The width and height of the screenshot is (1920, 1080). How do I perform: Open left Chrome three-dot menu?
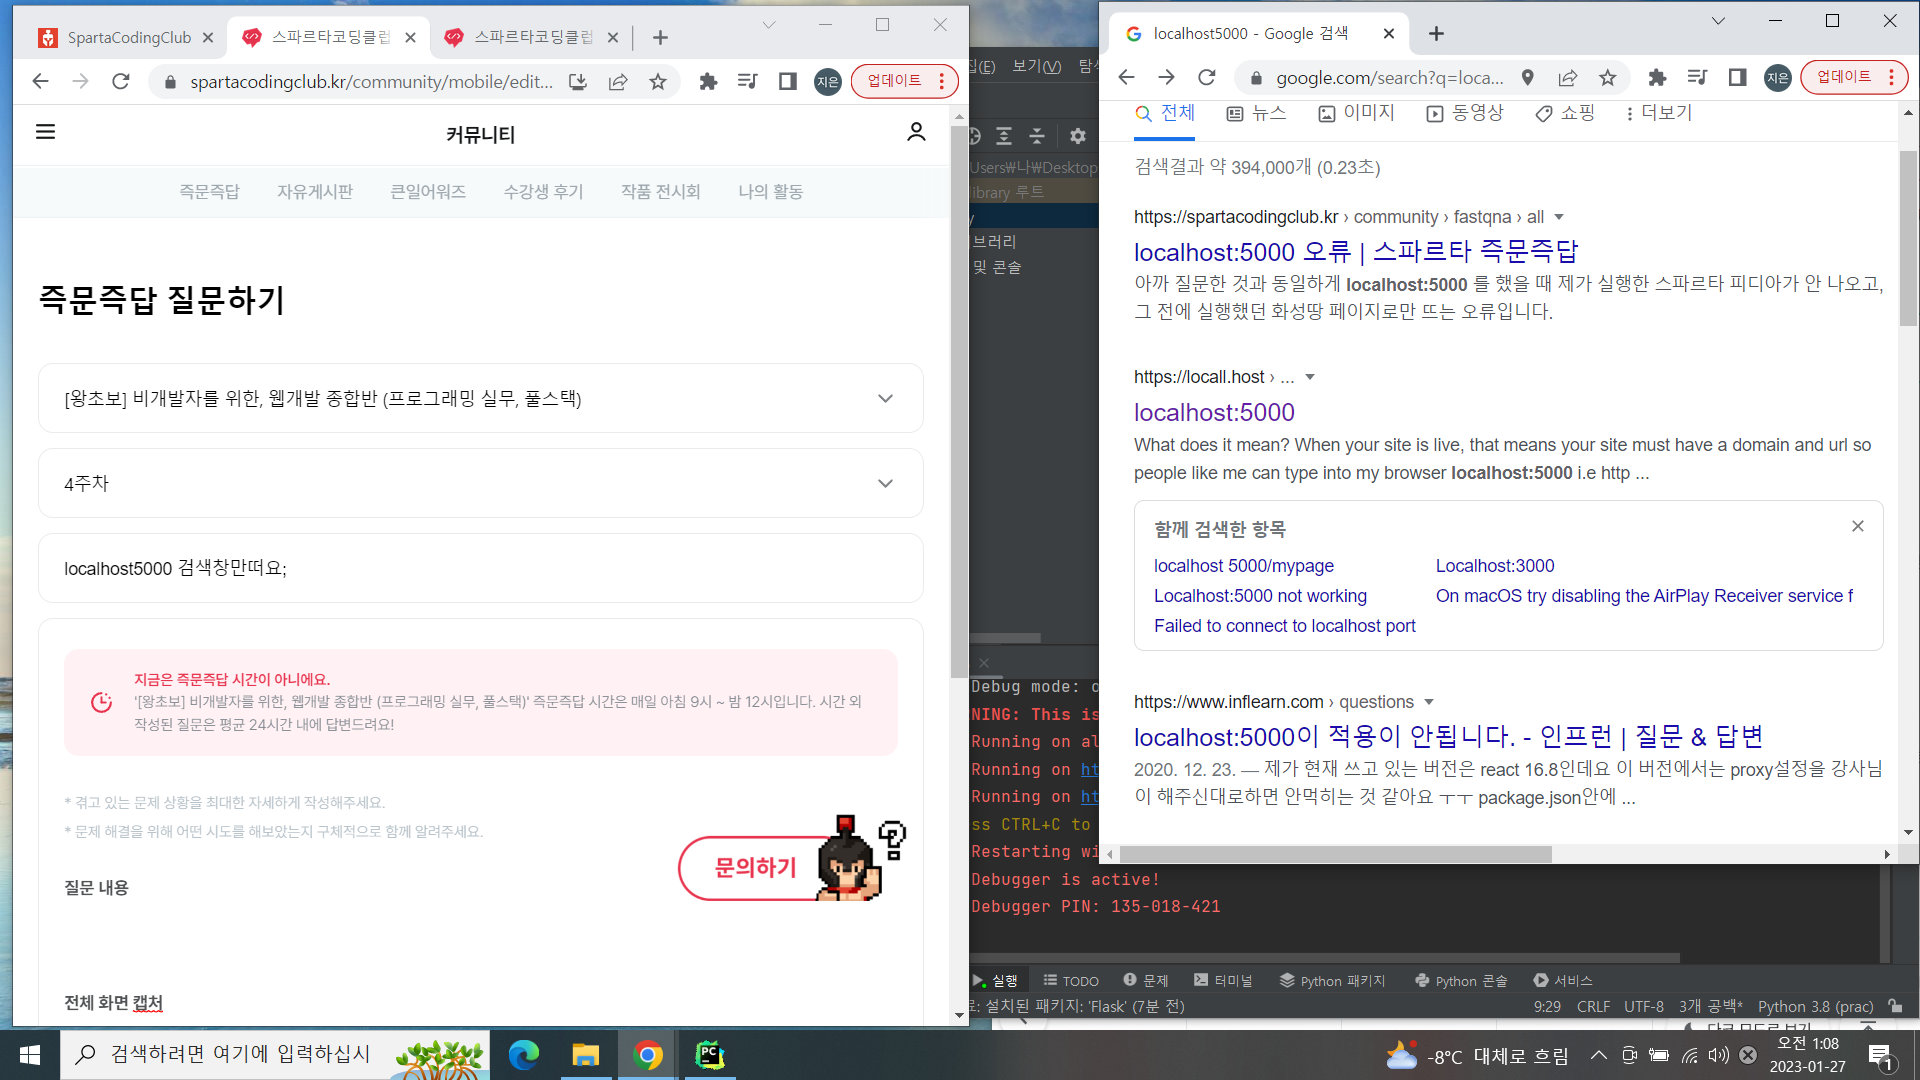click(942, 81)
